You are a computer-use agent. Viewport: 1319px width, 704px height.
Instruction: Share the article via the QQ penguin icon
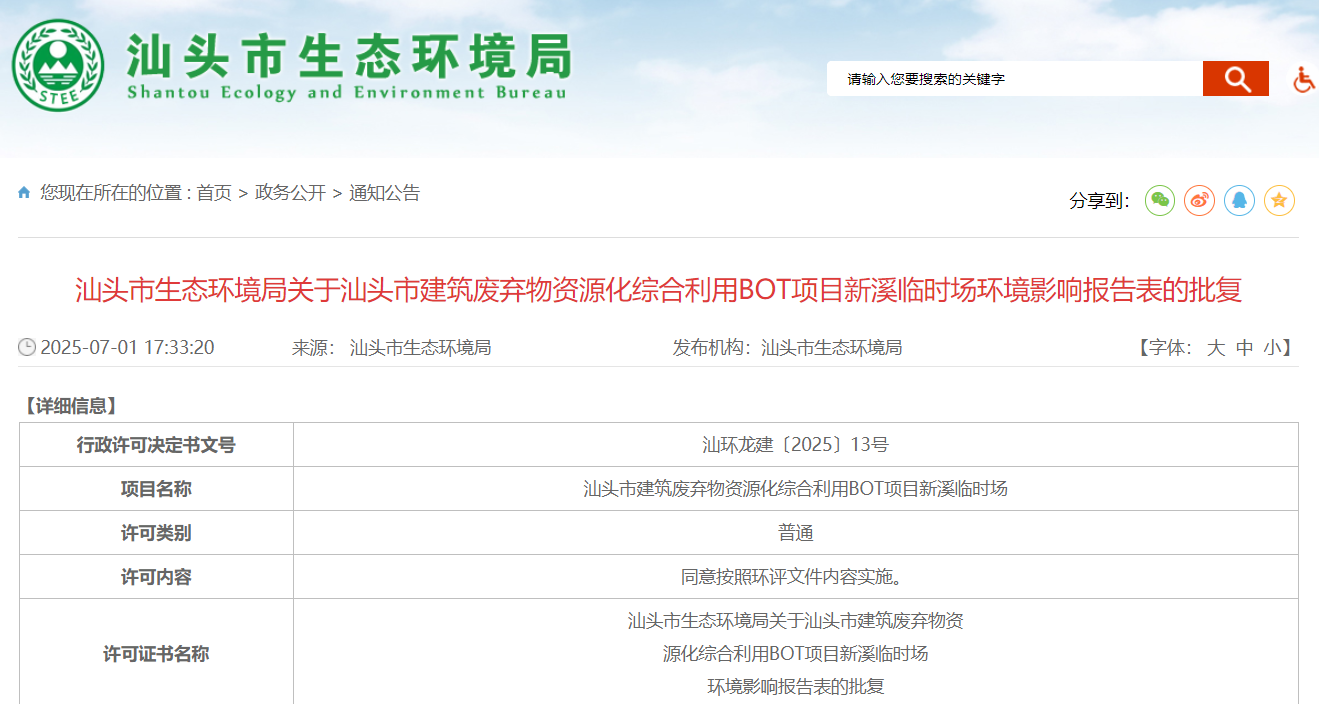pyautogui.click(x=1239, y=201)
